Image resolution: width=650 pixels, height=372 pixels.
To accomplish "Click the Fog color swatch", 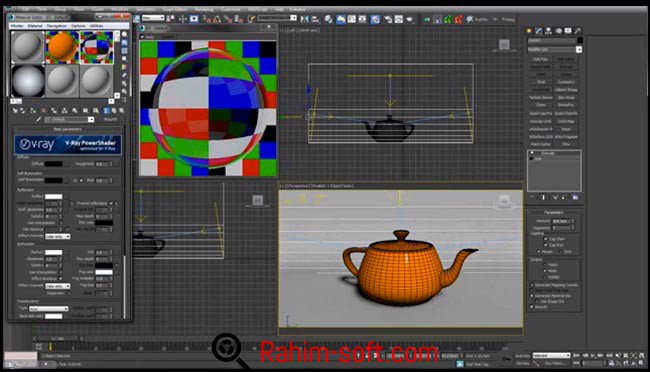I will coord(104,272).
